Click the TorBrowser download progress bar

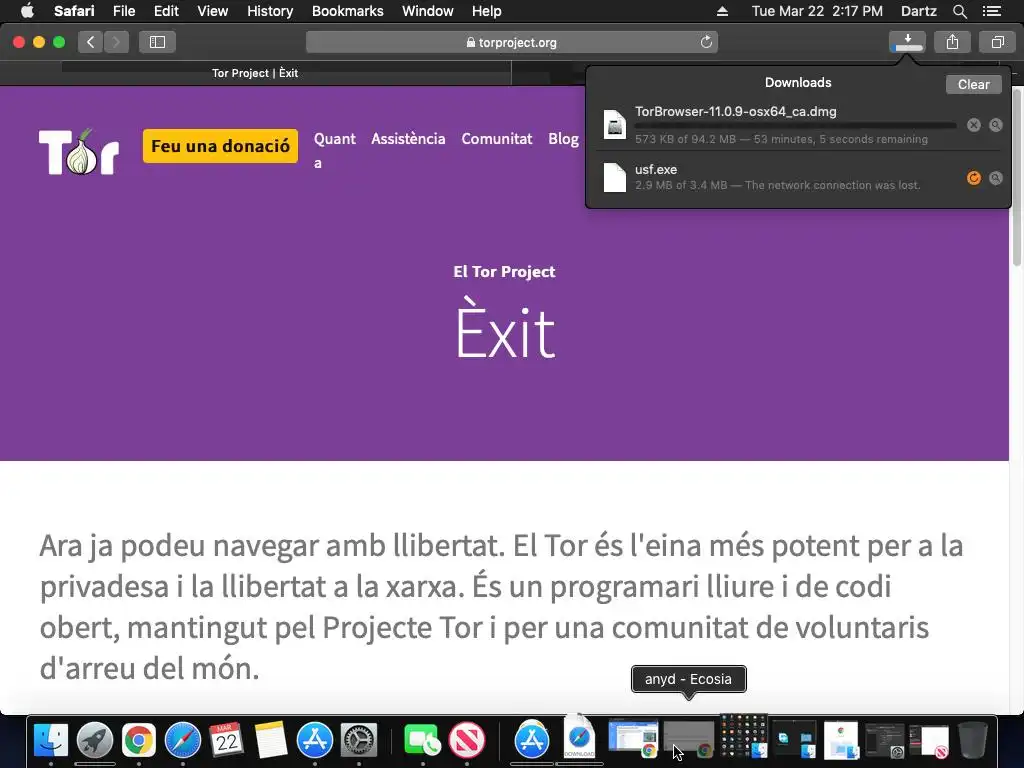pos(795,125)
